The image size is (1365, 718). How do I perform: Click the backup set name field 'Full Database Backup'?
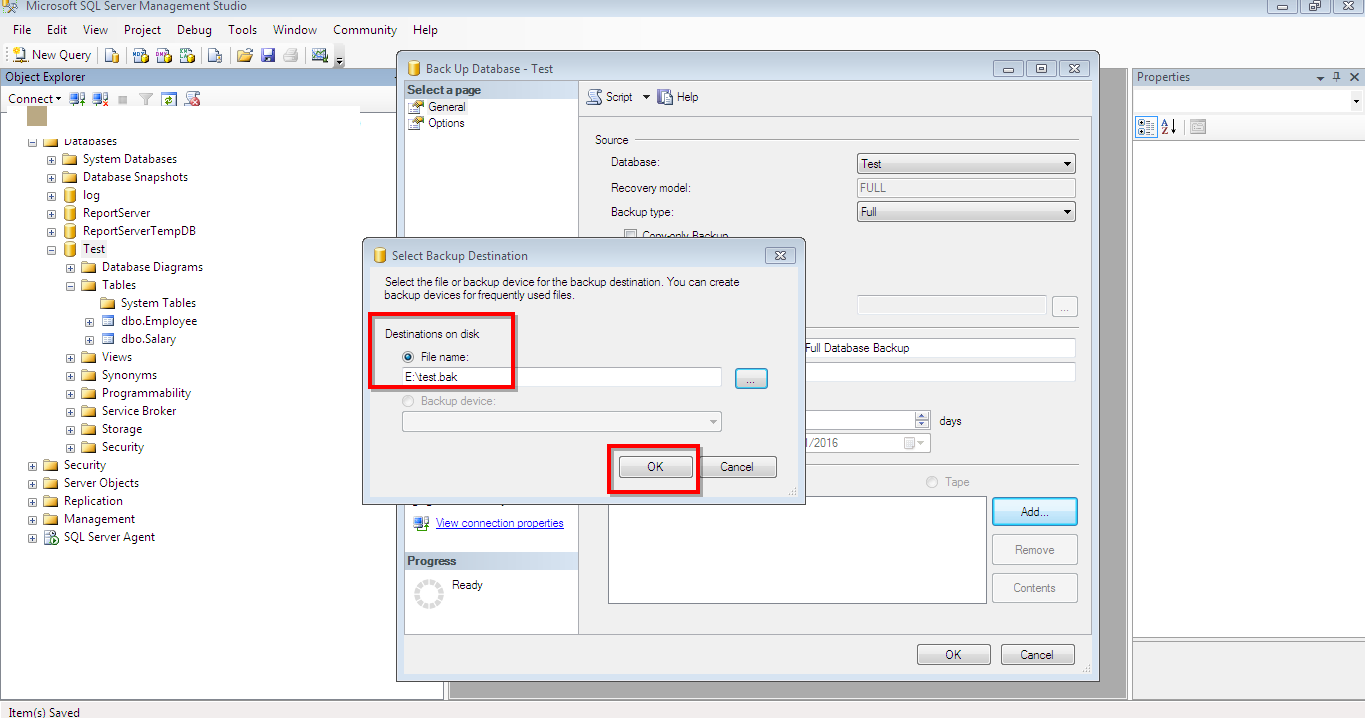point(938,348)
